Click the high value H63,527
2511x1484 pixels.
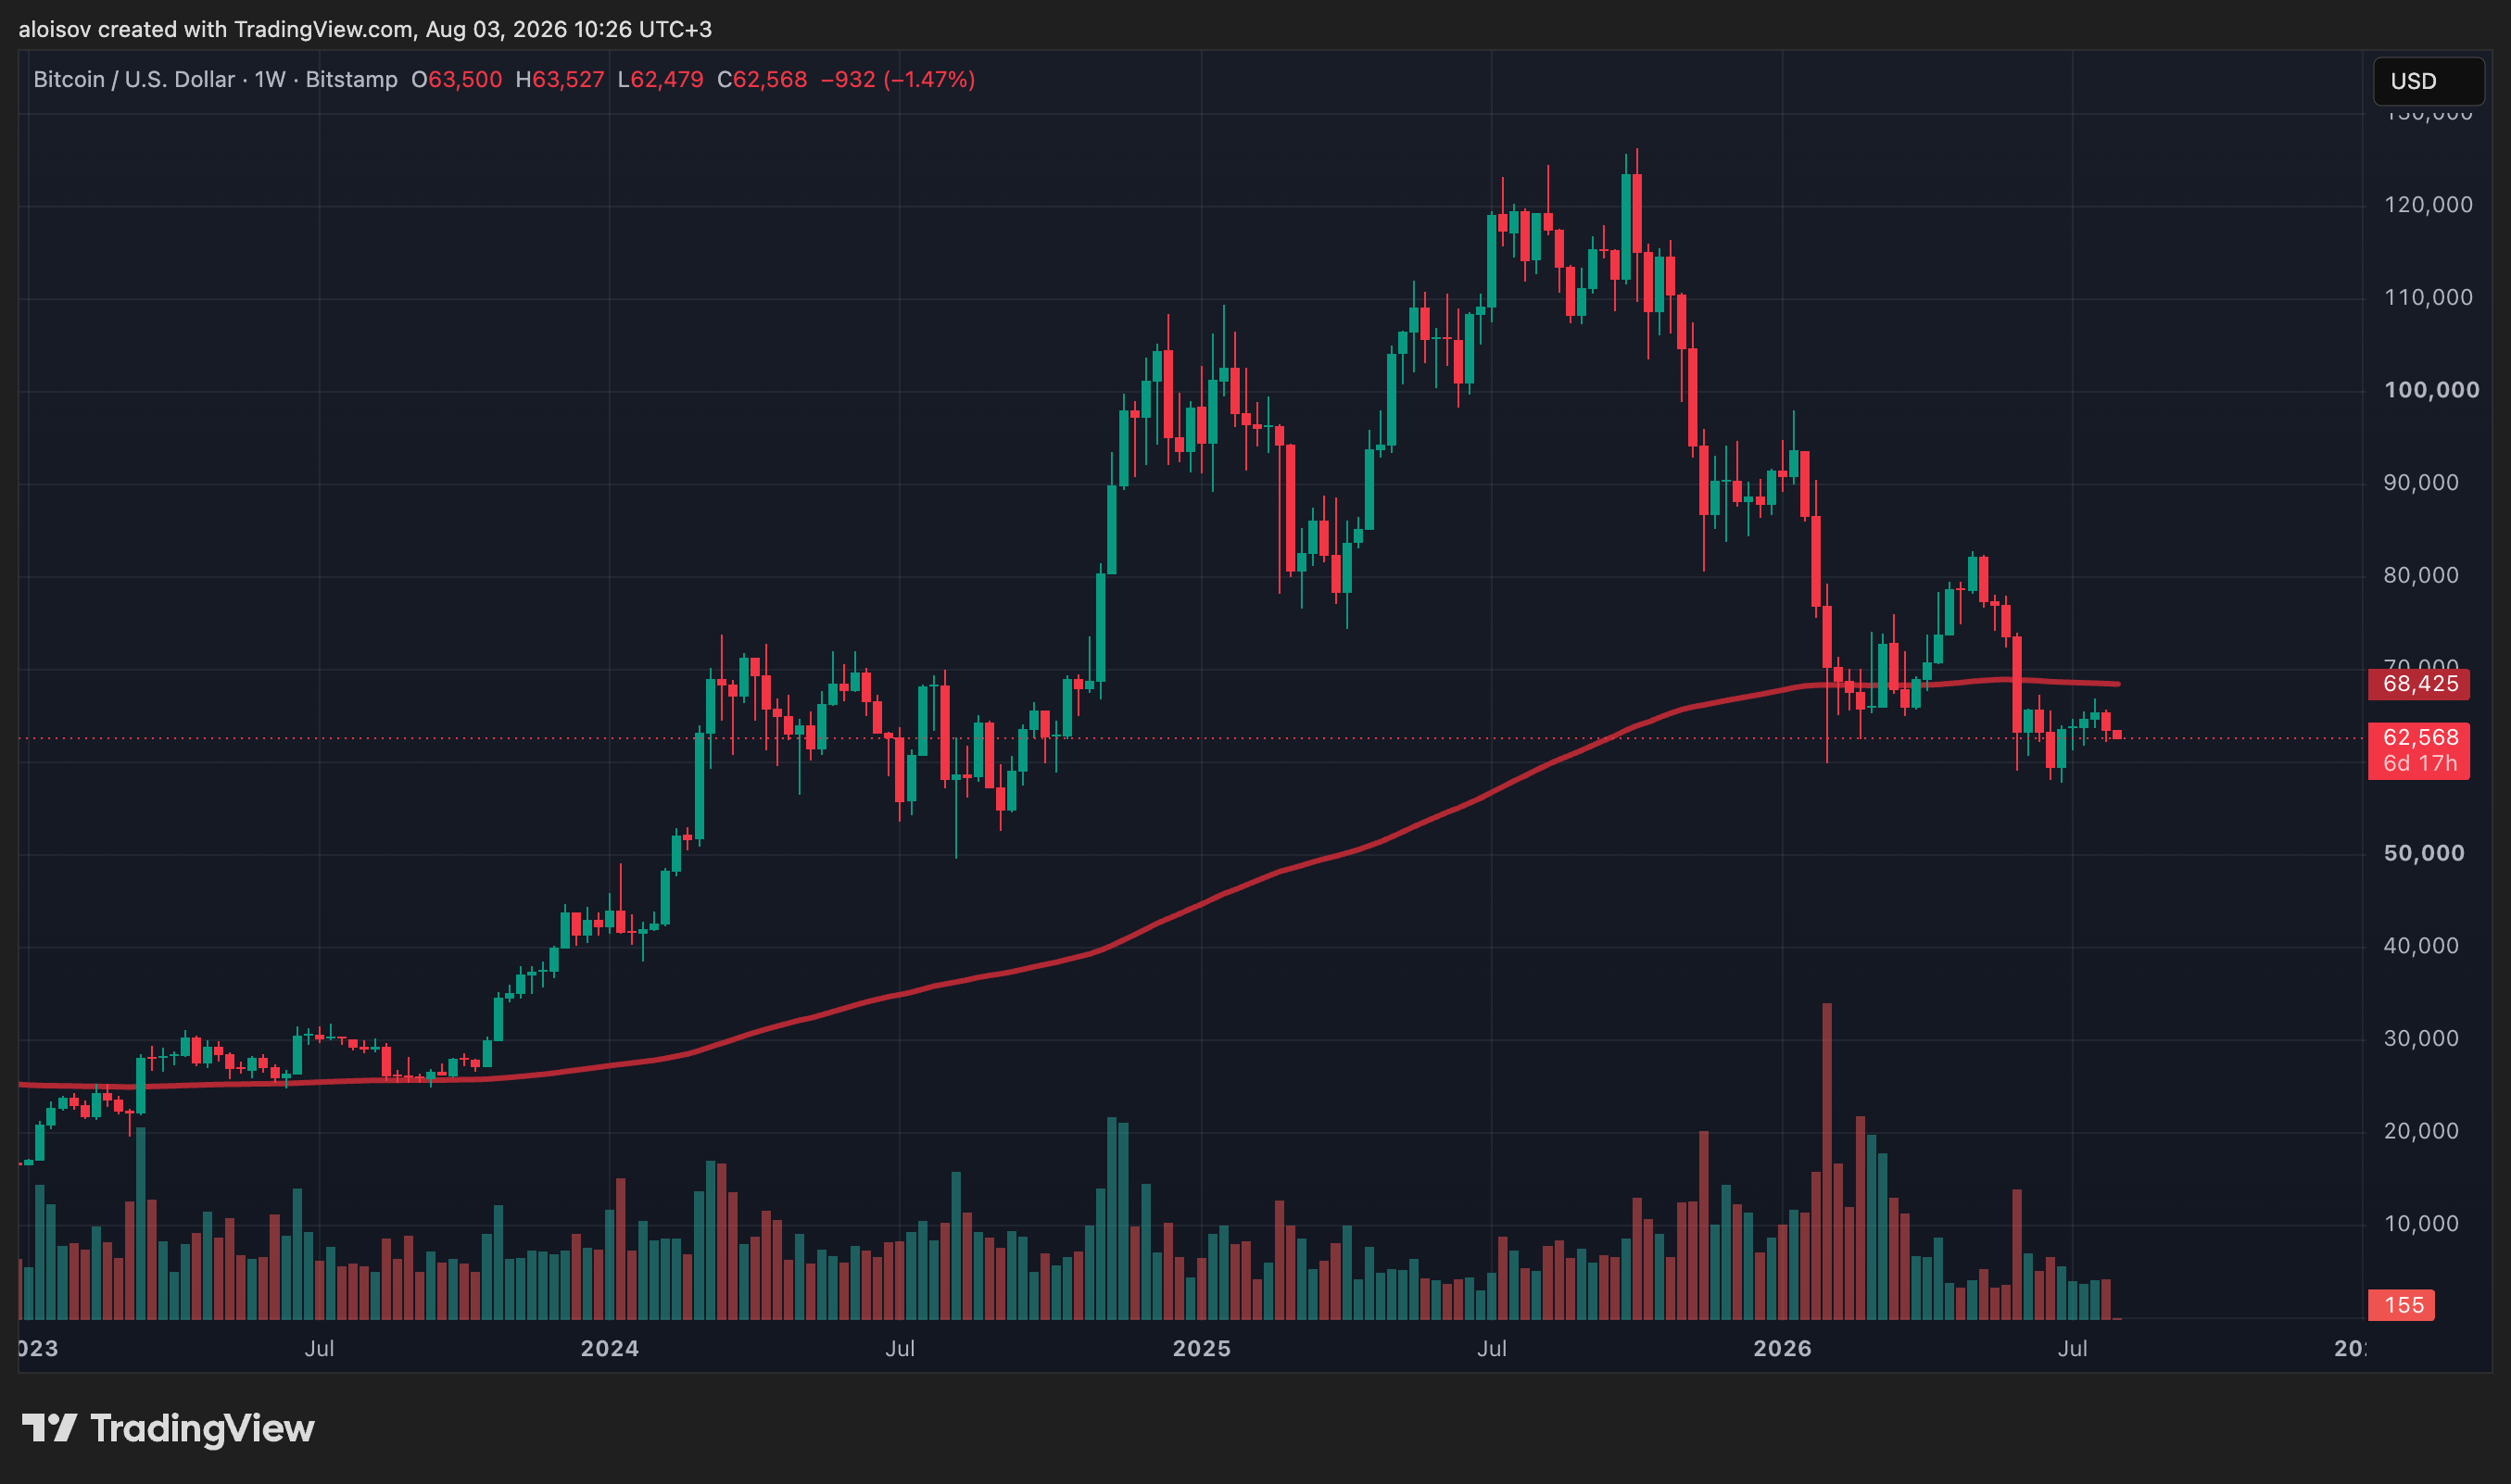(x=560, y=79)
